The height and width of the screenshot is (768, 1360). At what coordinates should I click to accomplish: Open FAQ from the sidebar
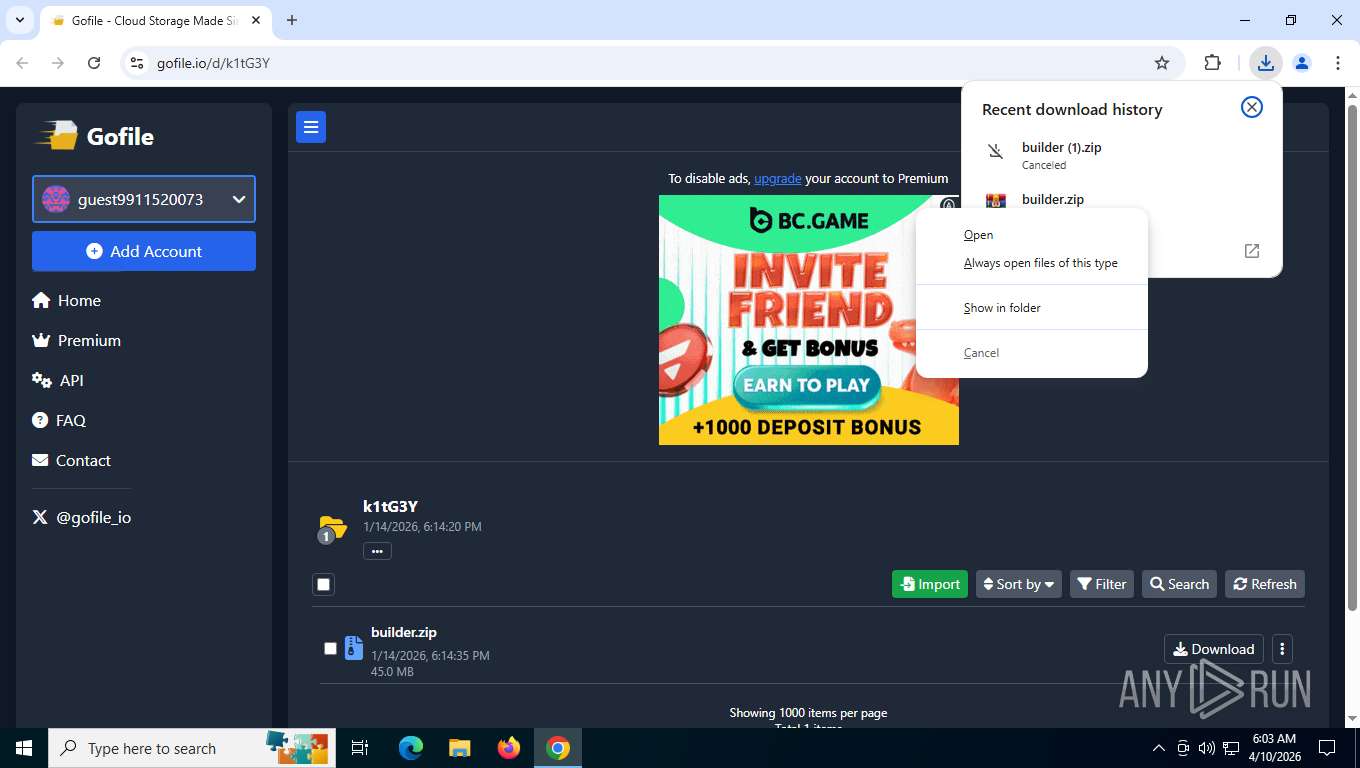pyautogui.click(x=59, y=420)
